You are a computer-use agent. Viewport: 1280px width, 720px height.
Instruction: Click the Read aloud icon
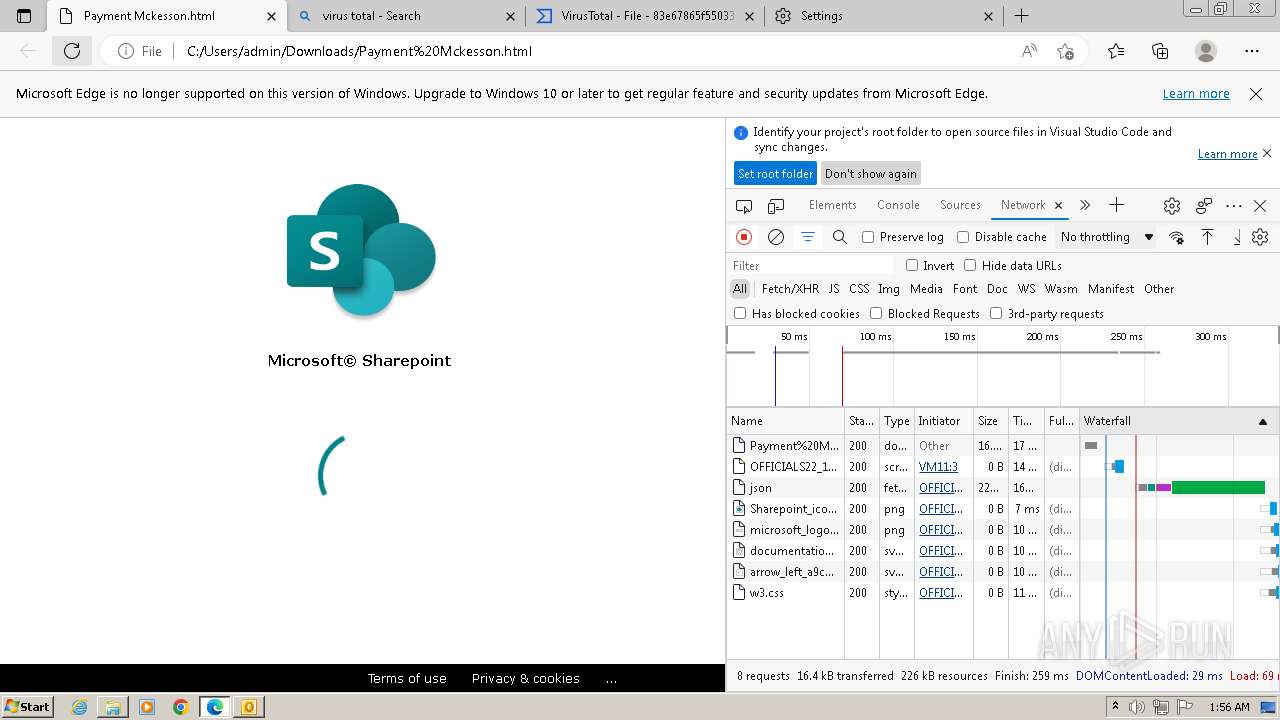tap(1029, 51)
